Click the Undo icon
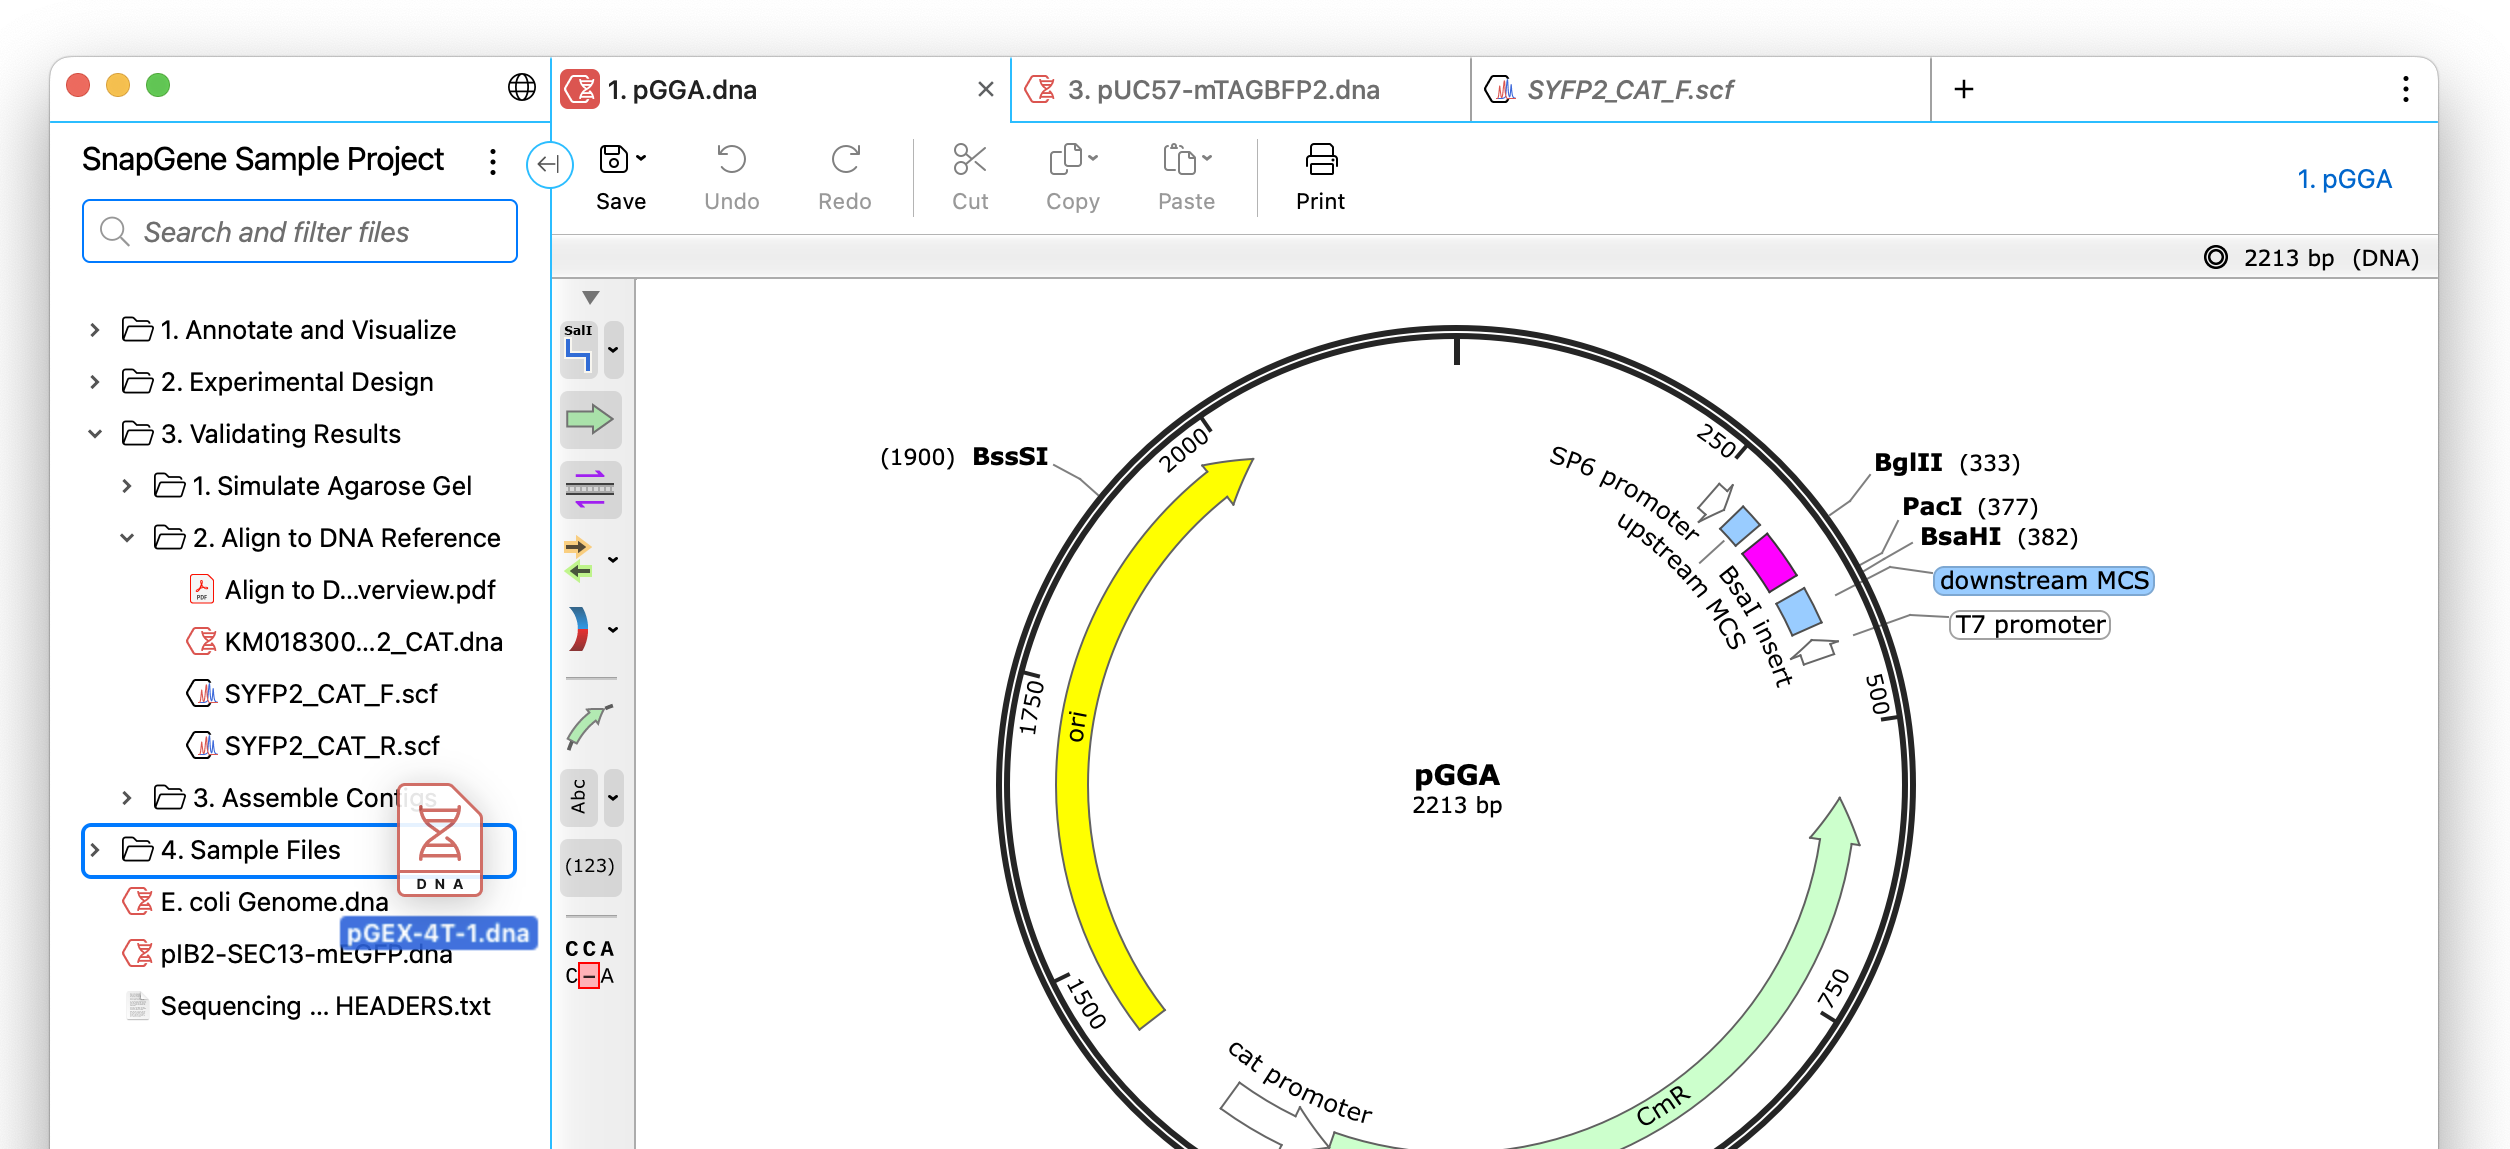 [x=731, y=159]
